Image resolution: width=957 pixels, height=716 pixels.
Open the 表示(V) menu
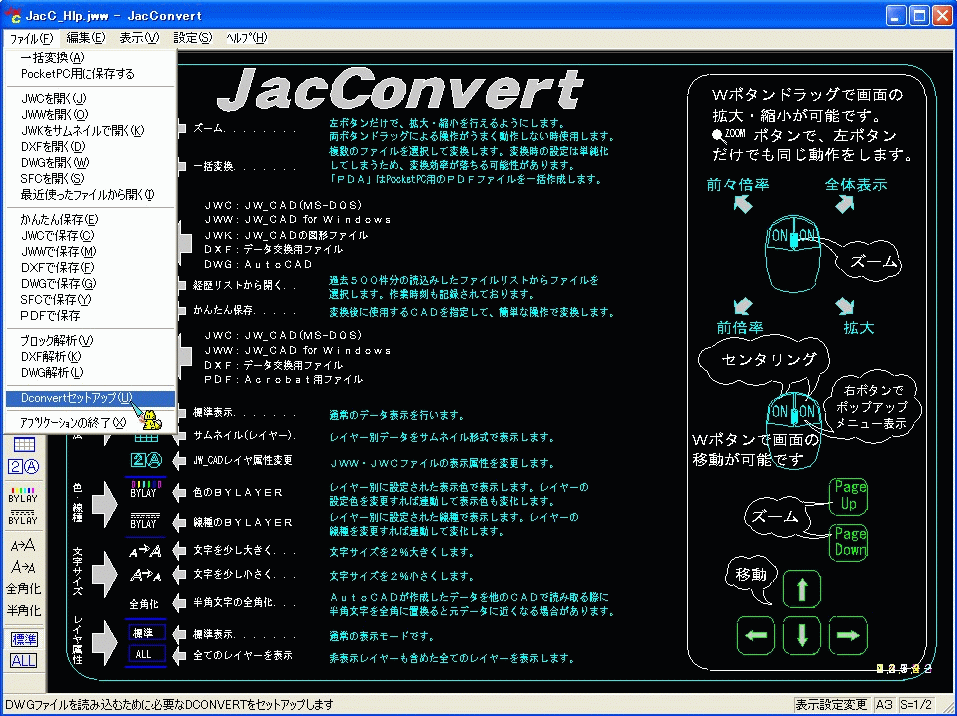pos(139,38)
